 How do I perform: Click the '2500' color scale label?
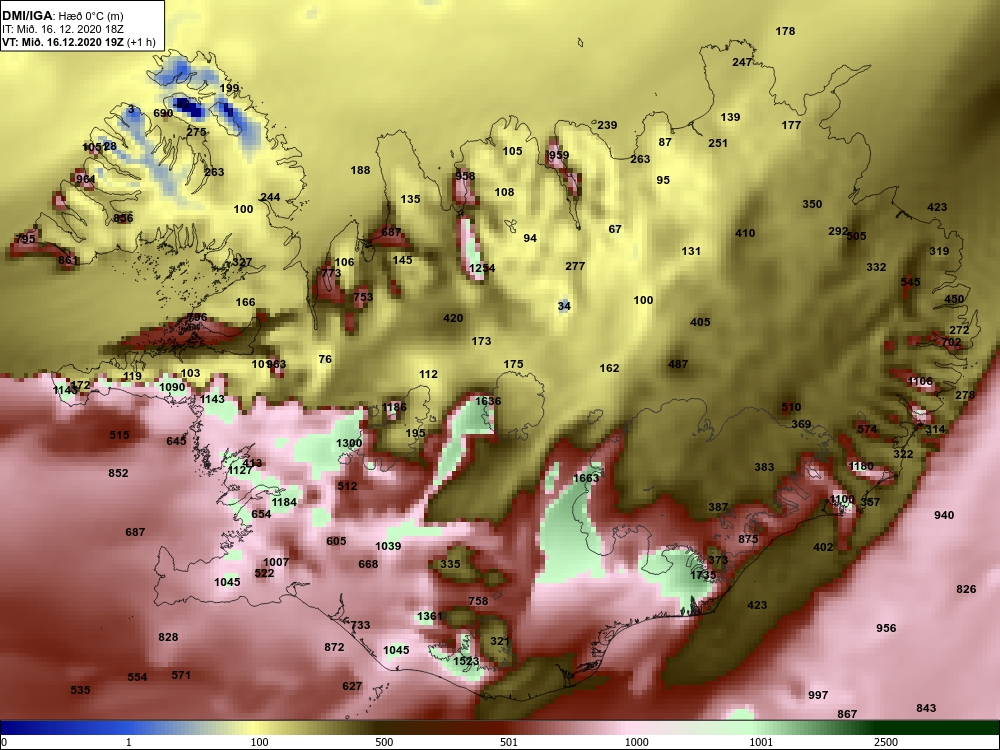[886, 742]
